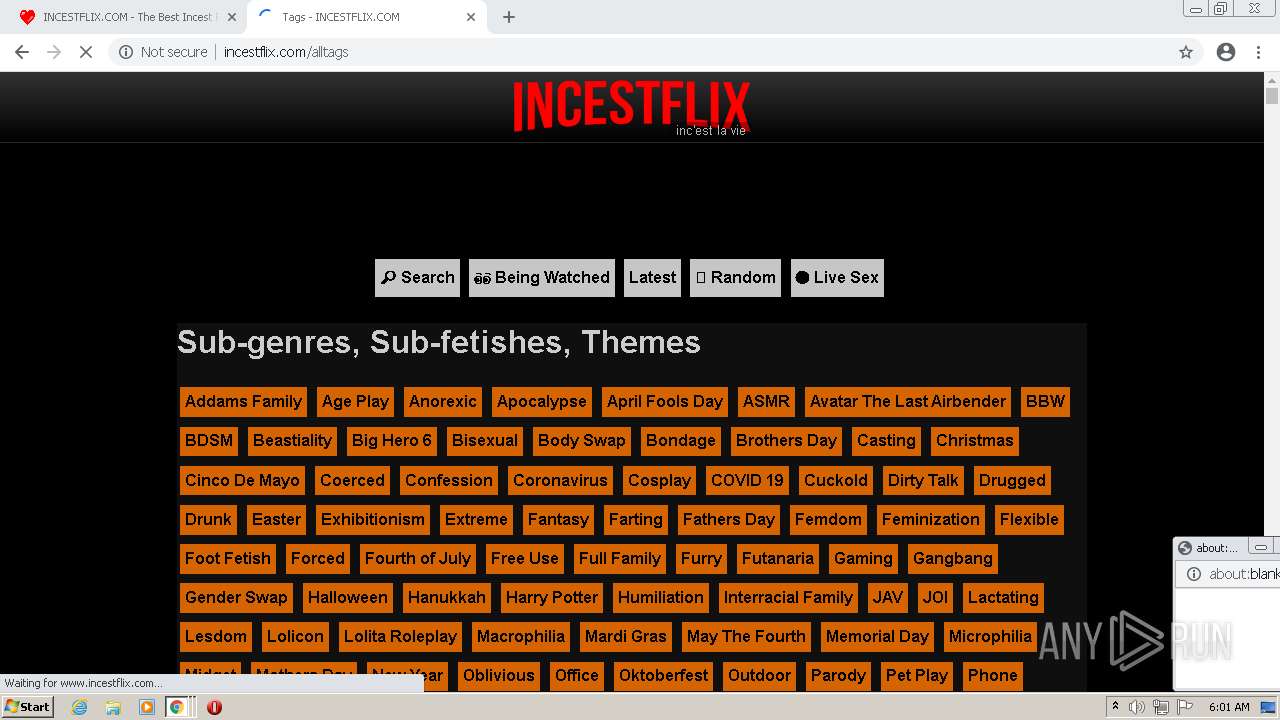The height and width of the screenshot is (720, 1280).
Task: Select the Gaming tag
Action: [x=863, y=559]
